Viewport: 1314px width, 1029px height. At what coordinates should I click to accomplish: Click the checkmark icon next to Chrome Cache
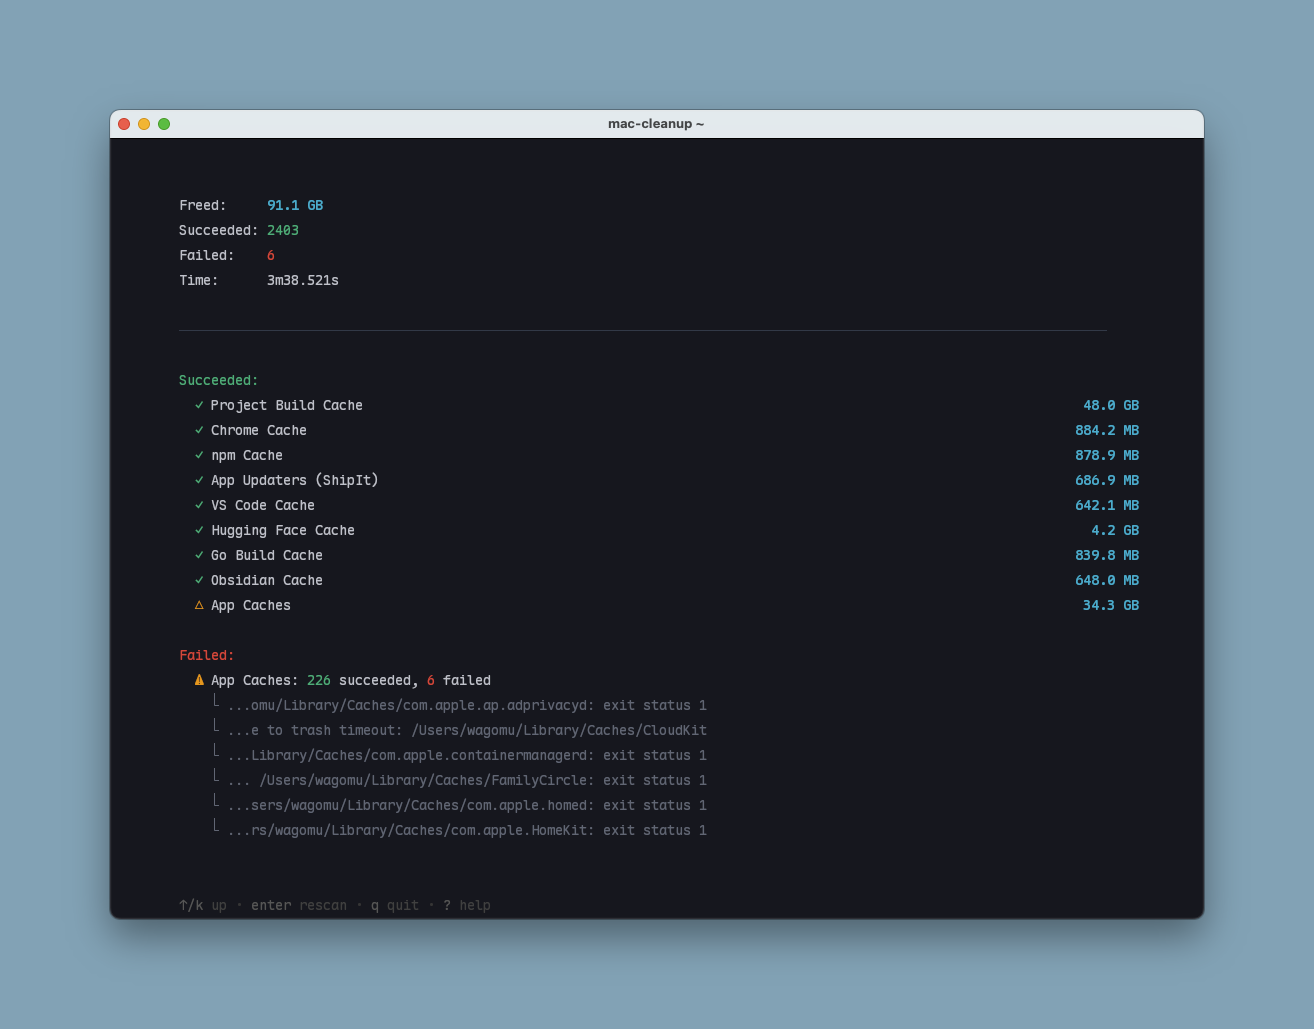[x=199, y=430]
